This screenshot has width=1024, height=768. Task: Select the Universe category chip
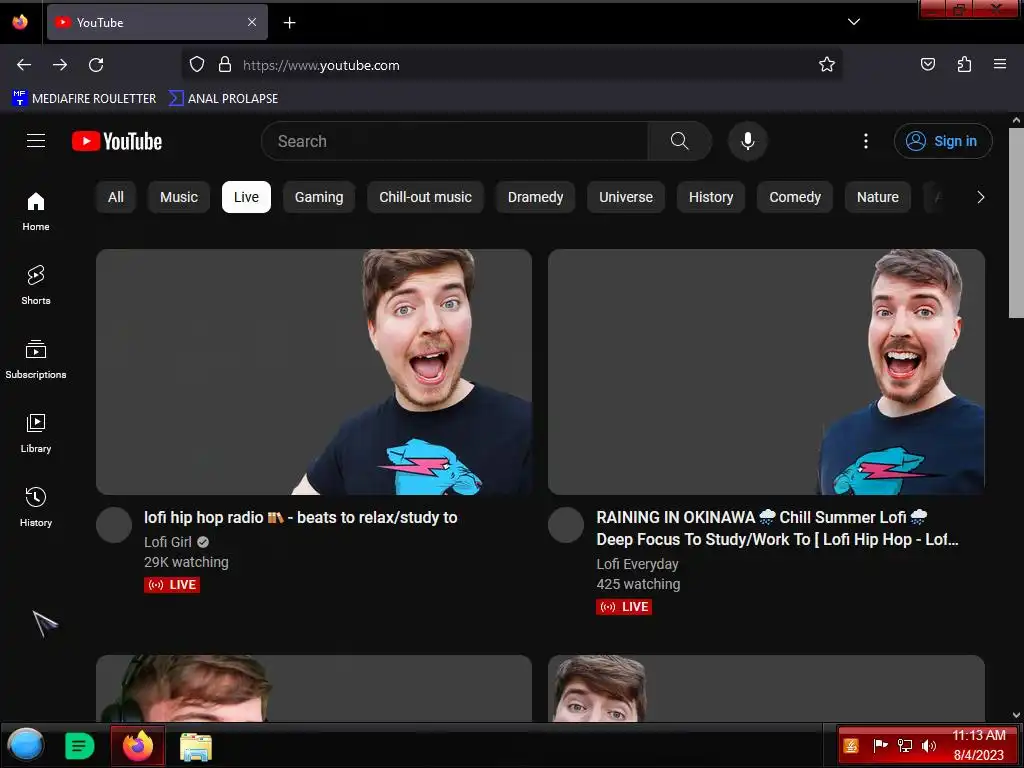[626, 197]
